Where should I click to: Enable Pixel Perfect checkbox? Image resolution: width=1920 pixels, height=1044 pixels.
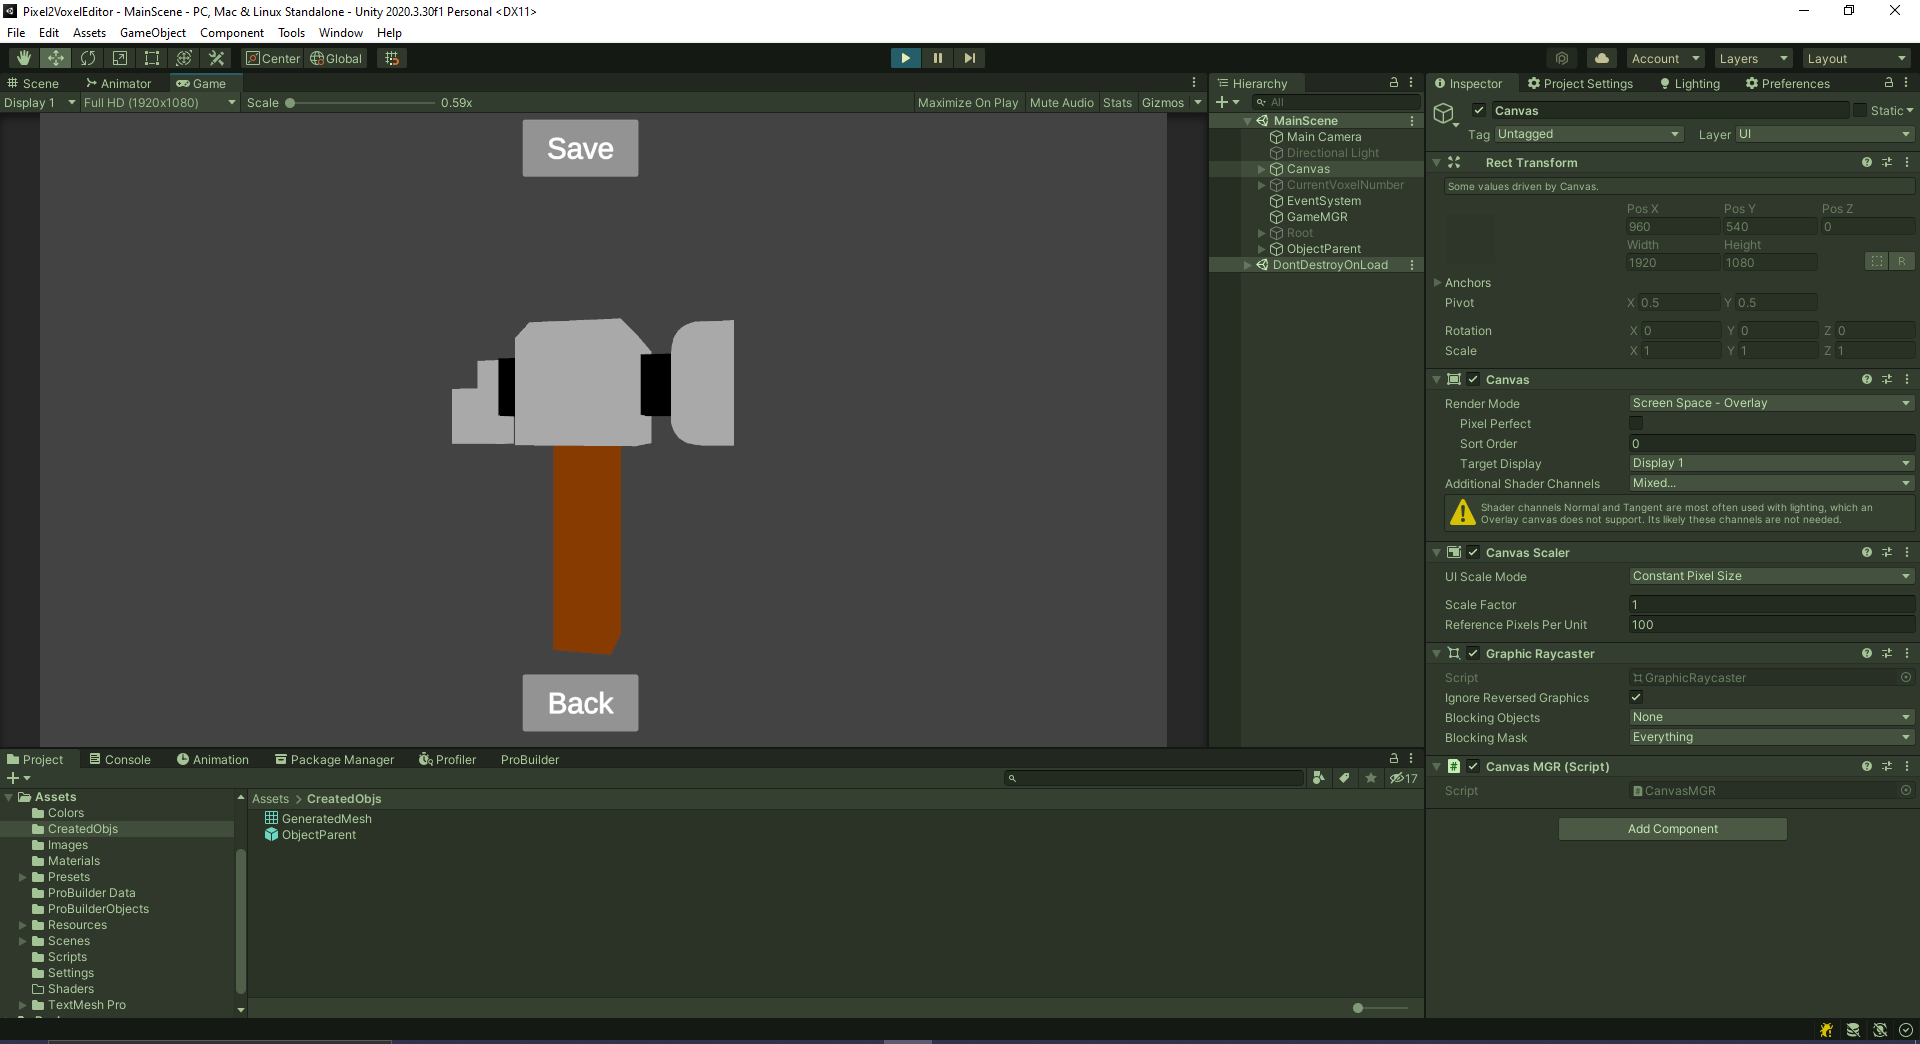click(1636, 424)
